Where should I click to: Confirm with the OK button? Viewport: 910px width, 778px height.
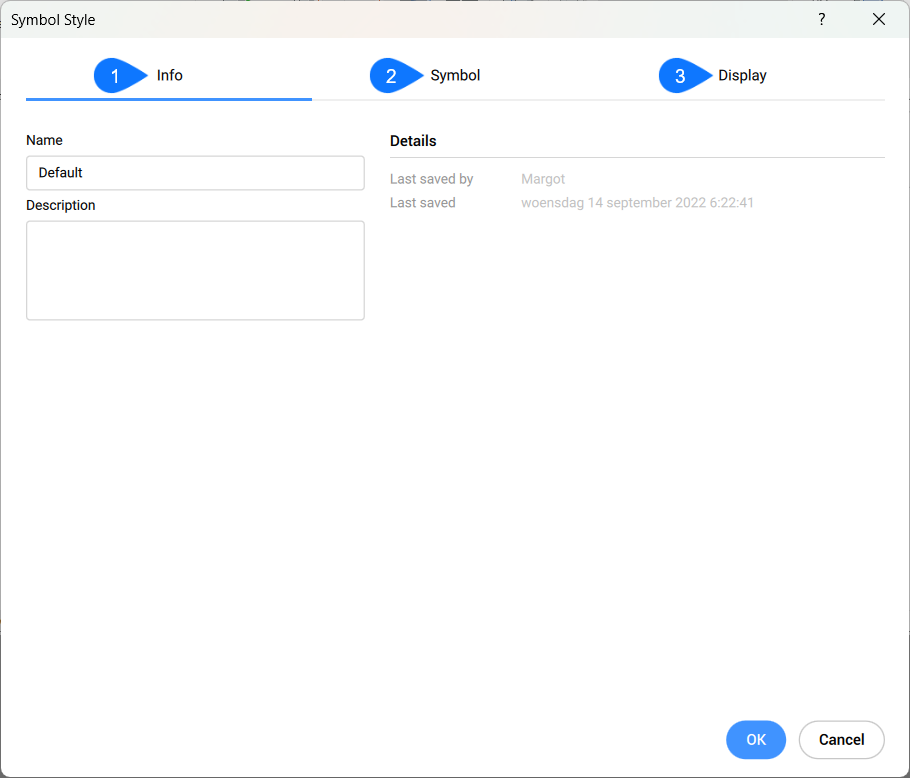(756, 740)
